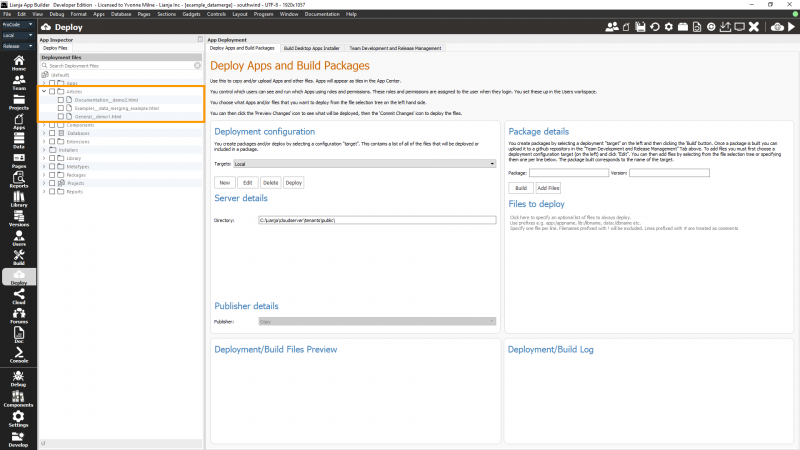This screenshot has height=450, width=800.
Task: Open the Debug icon in sidebar
Action: (18, 379)
